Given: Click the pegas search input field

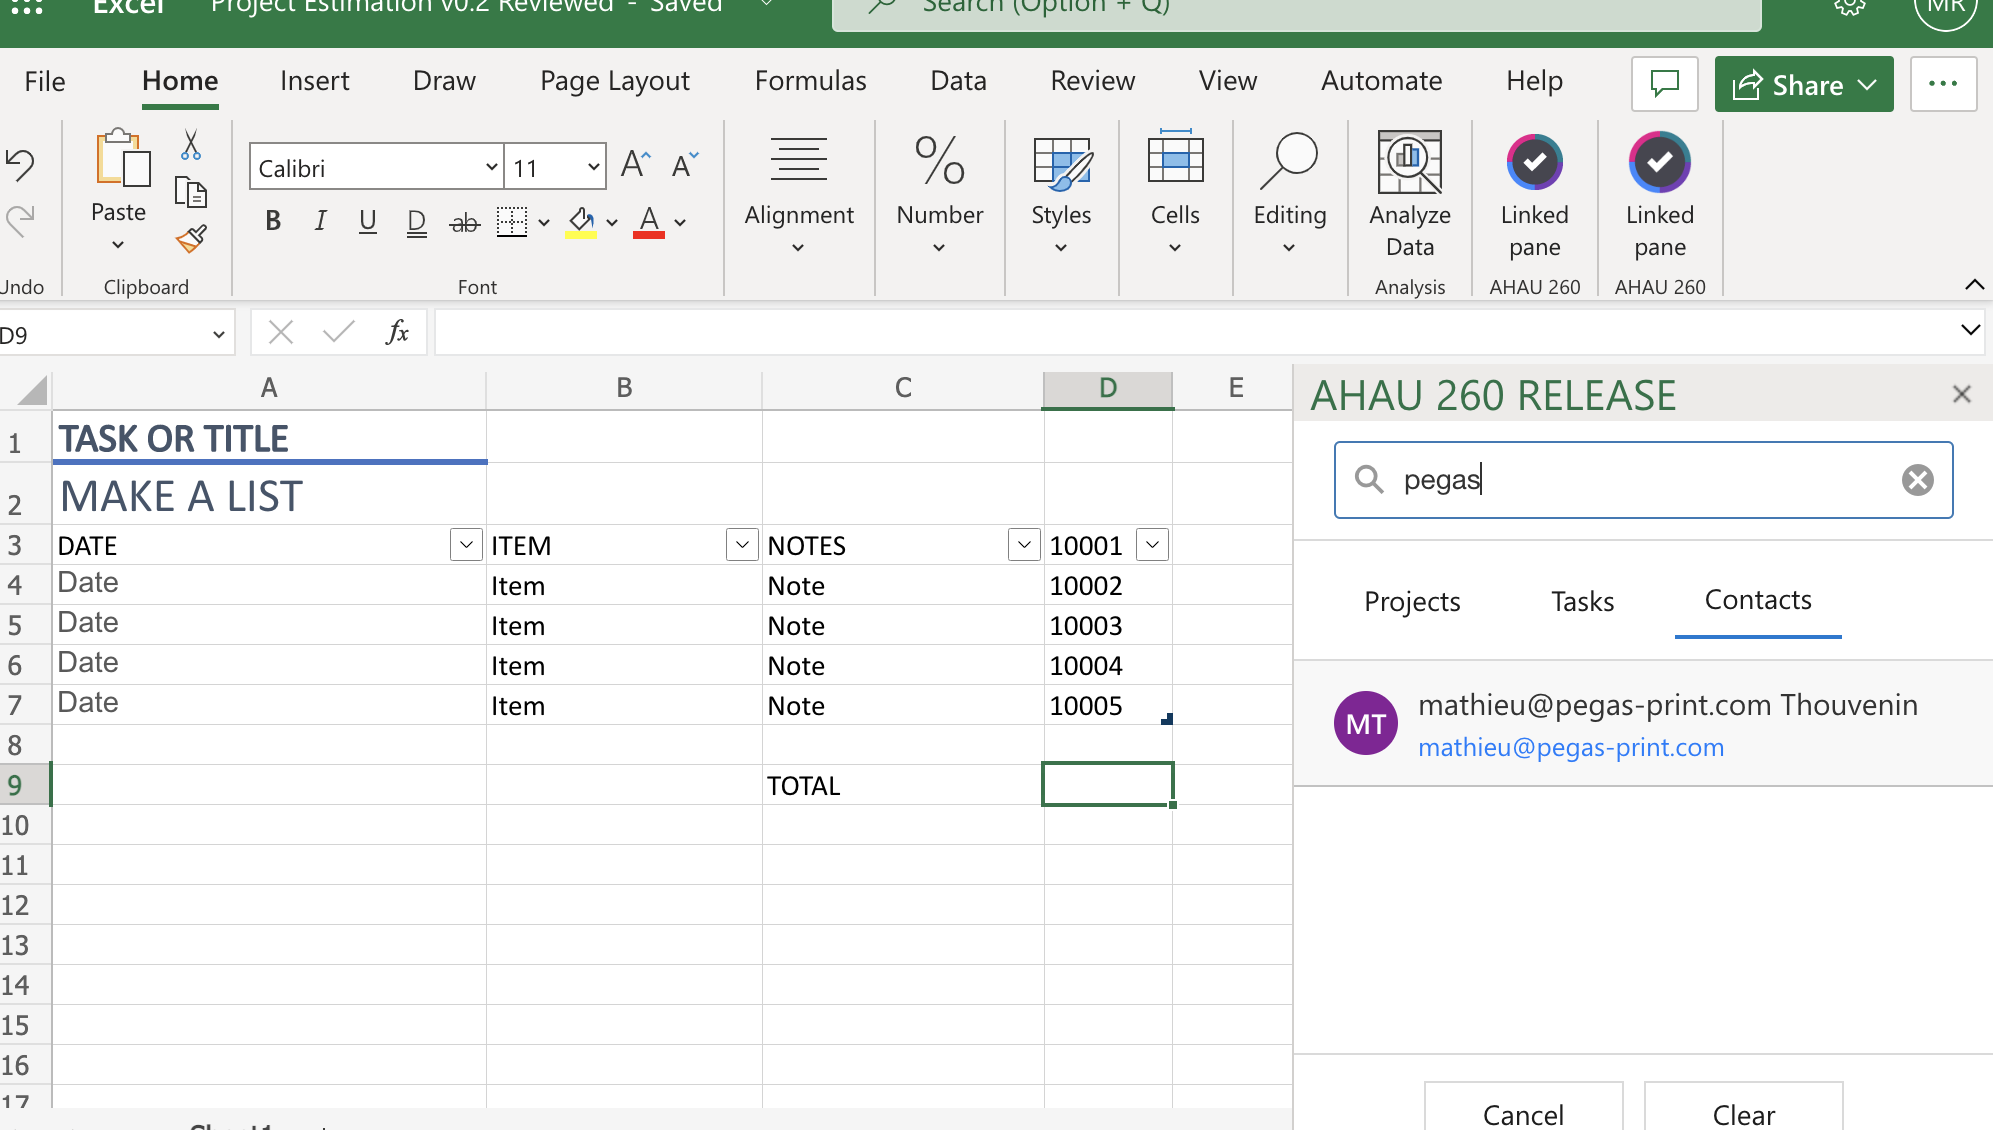Looking at the screenshot, I should coord(1640,480).
